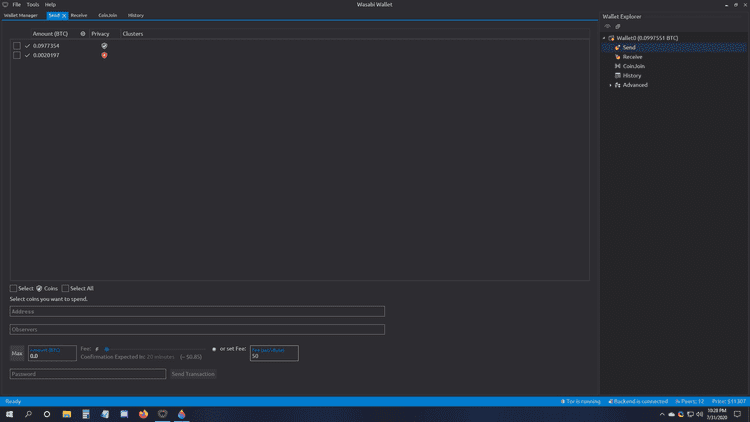The height and width of the screenshot is (422, 750).
Task: Click in the Password field
Action: coord(88,374)
